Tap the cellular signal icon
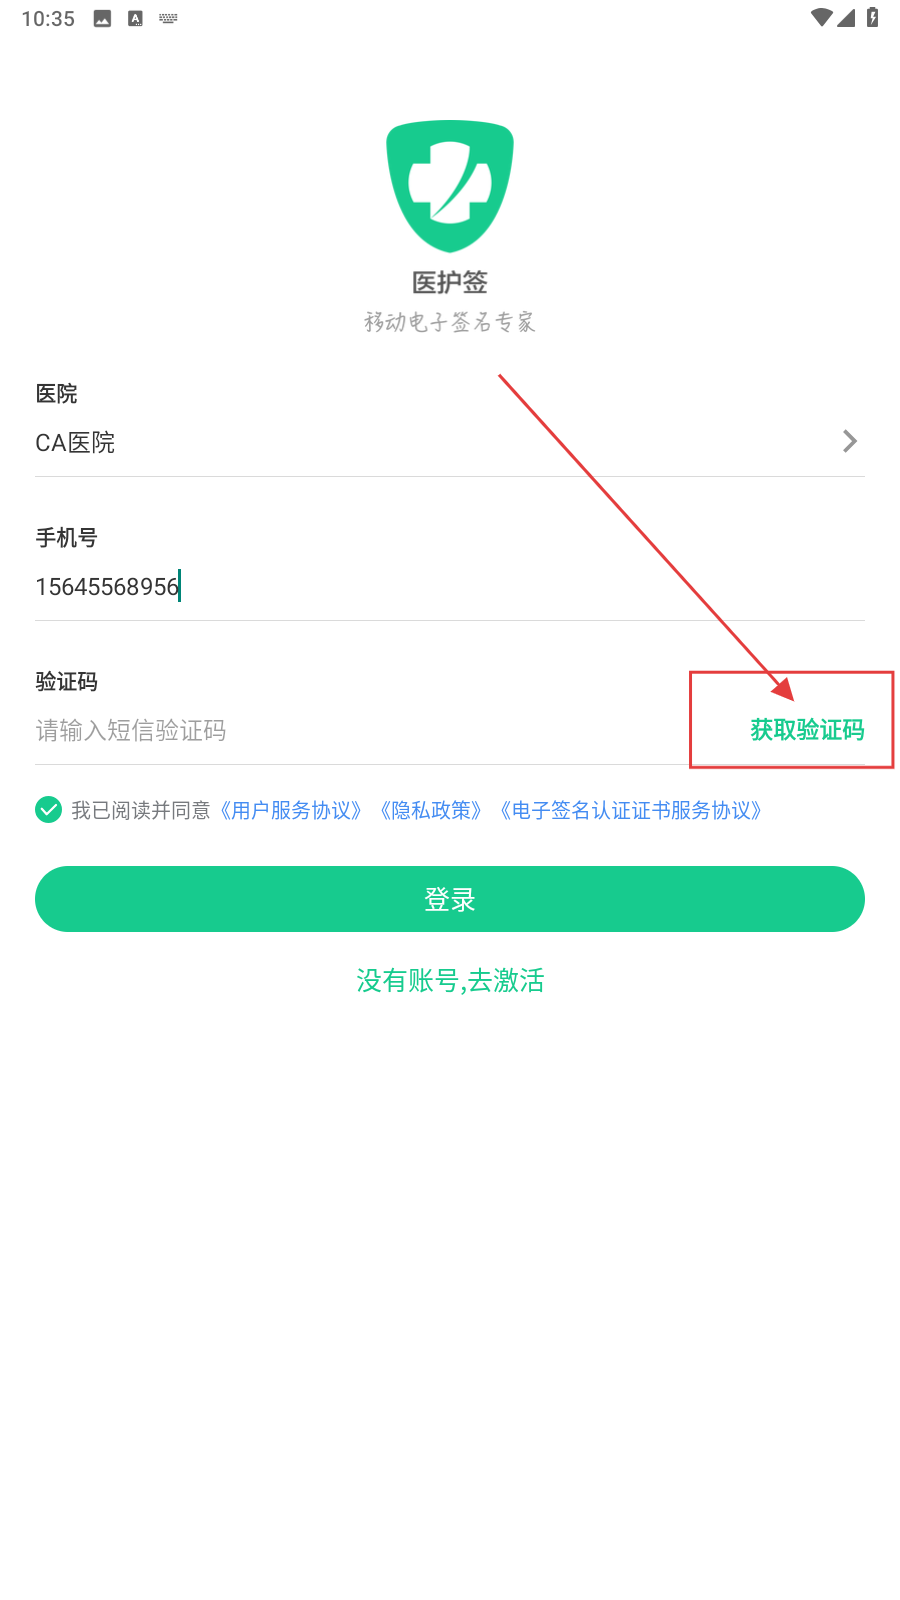This screenshot has height=1600, width=900. pos(846,17)
